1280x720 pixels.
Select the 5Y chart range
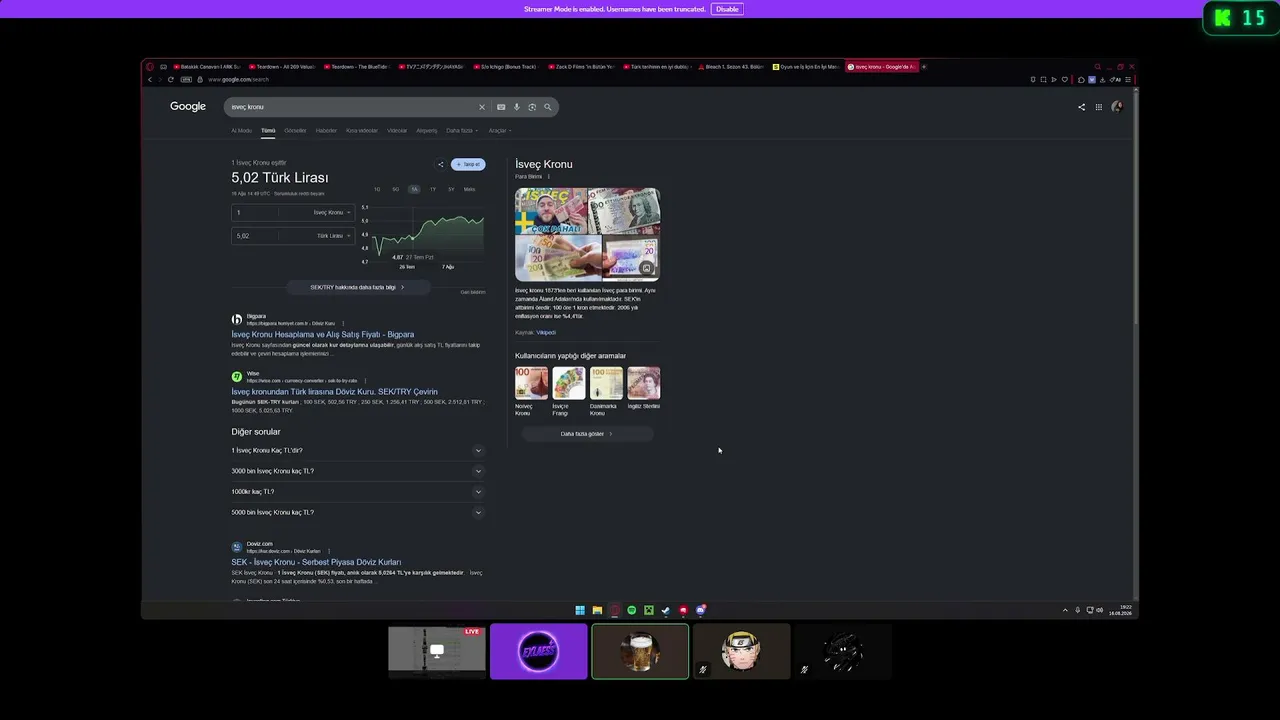pyautogui.click(x=451, y=189)
